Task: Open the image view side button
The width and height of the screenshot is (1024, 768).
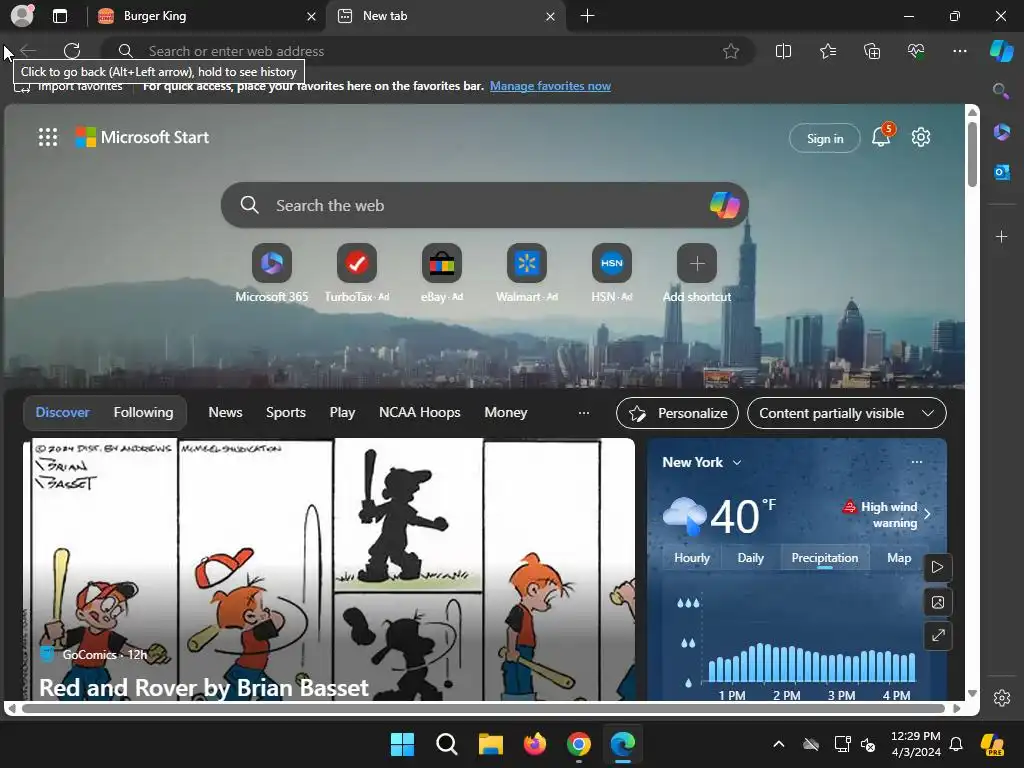Action: 938,602
